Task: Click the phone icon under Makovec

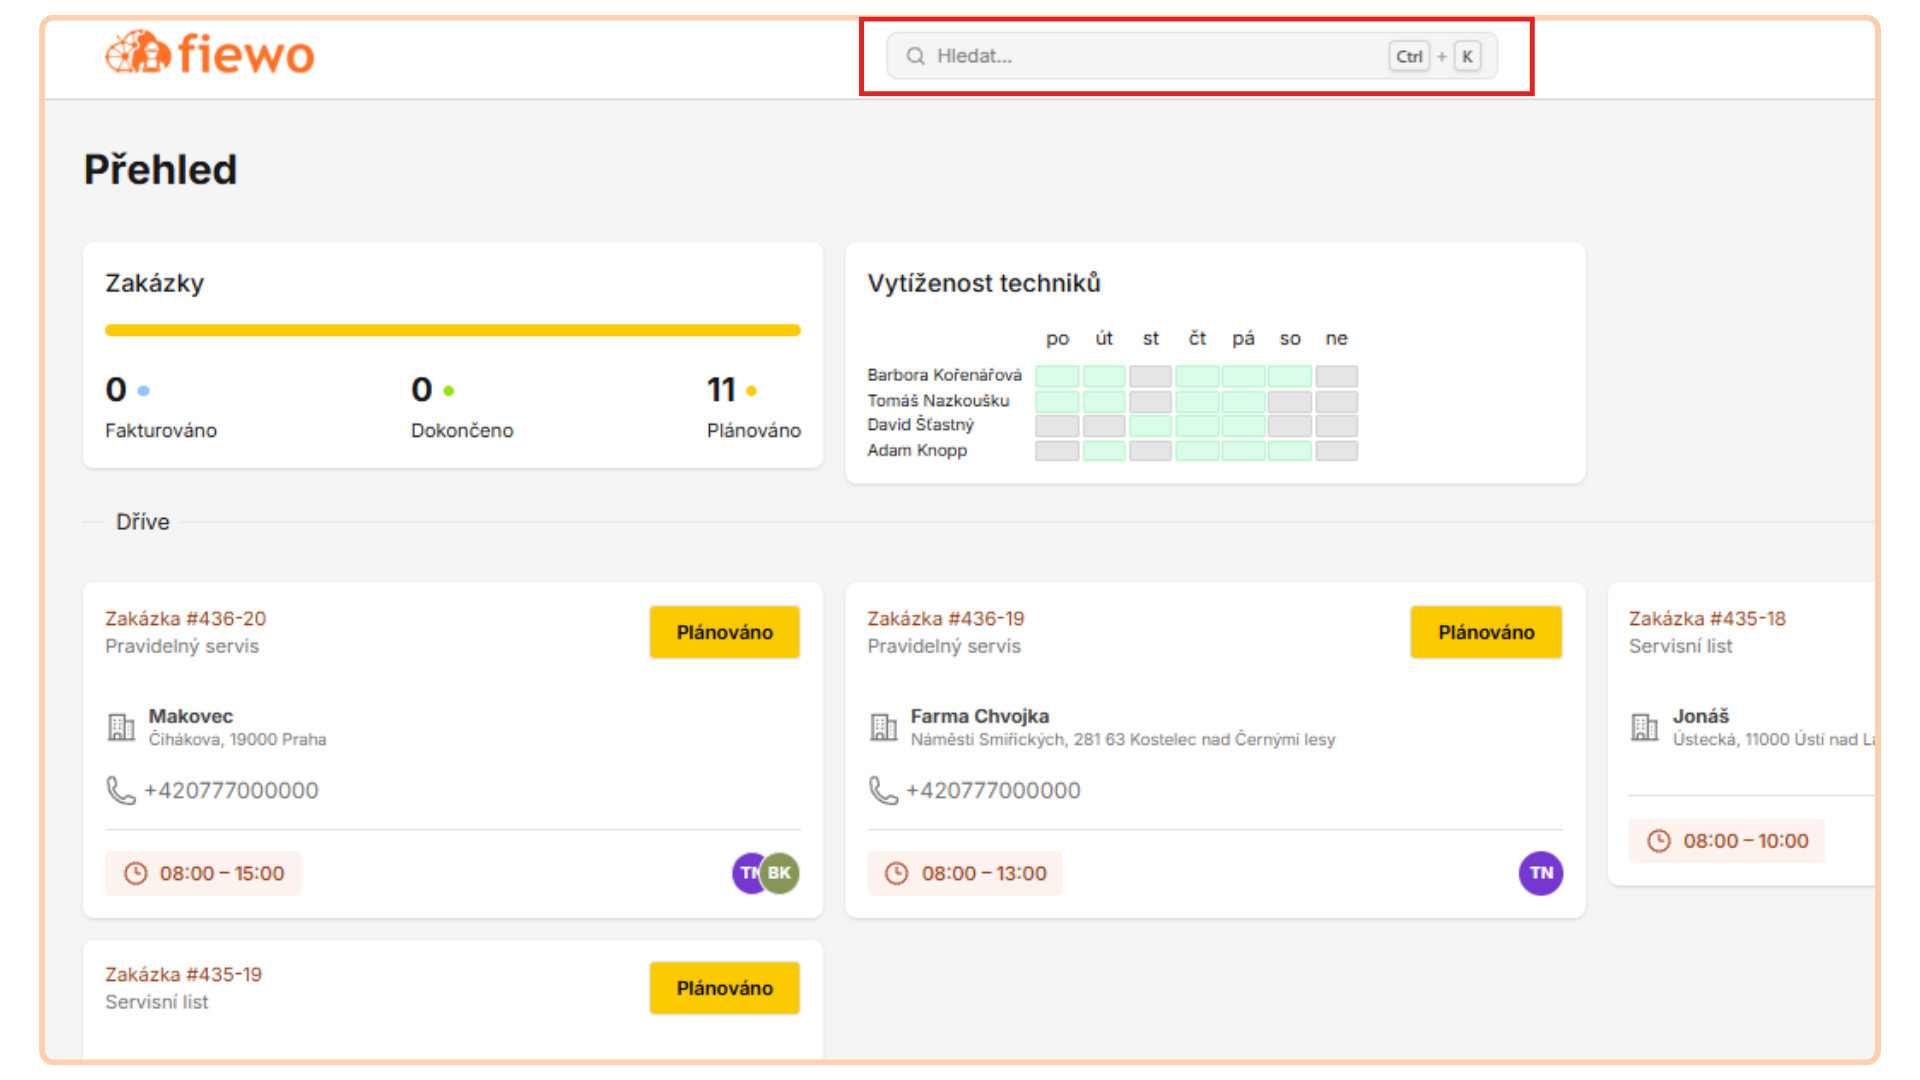Action: tap(121, 791)
